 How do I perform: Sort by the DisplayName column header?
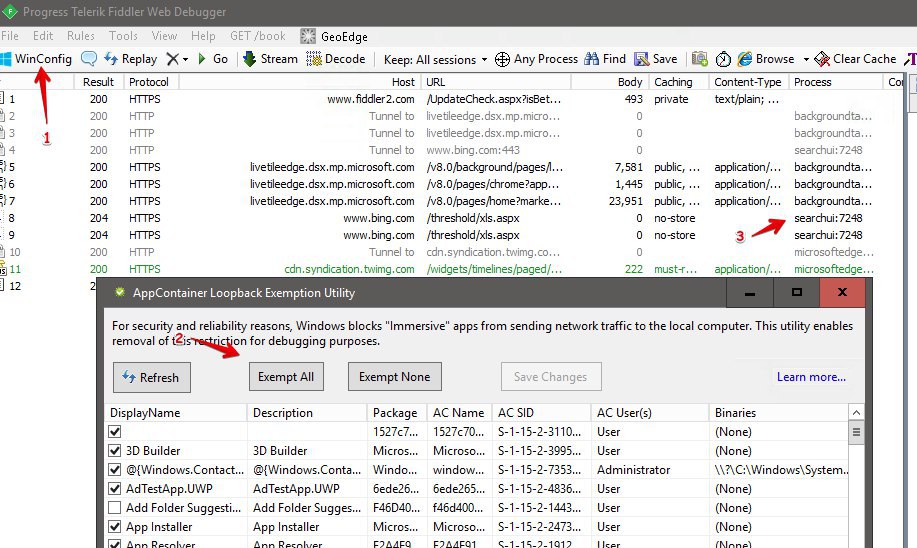(x=176, y=413)
